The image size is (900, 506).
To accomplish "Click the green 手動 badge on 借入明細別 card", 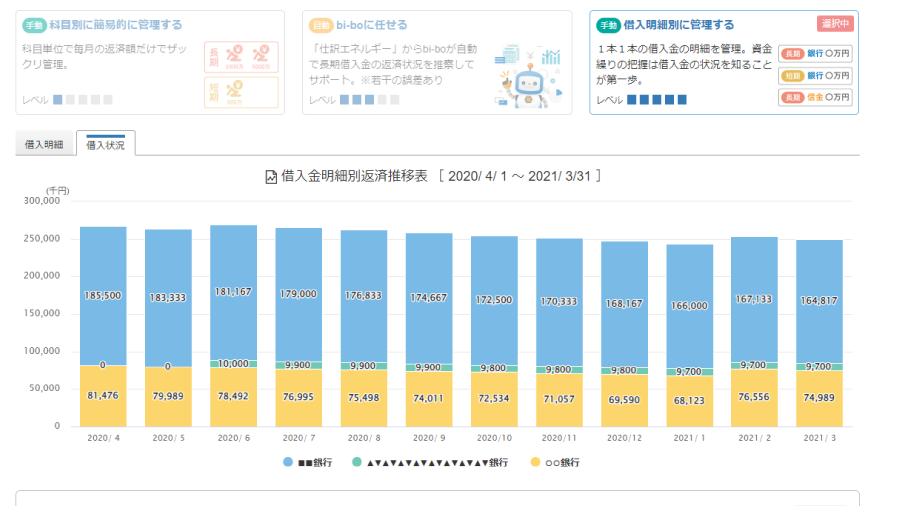I will pos(608,25).
